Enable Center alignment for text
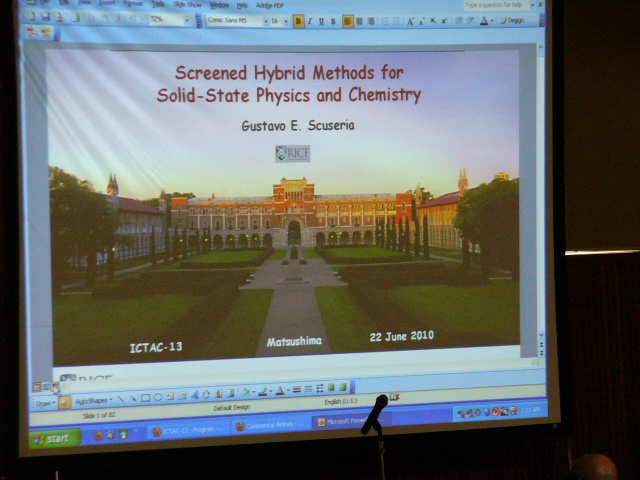Image resolution: width=640 pixels, height=480 pixels. tap(360, 21)
